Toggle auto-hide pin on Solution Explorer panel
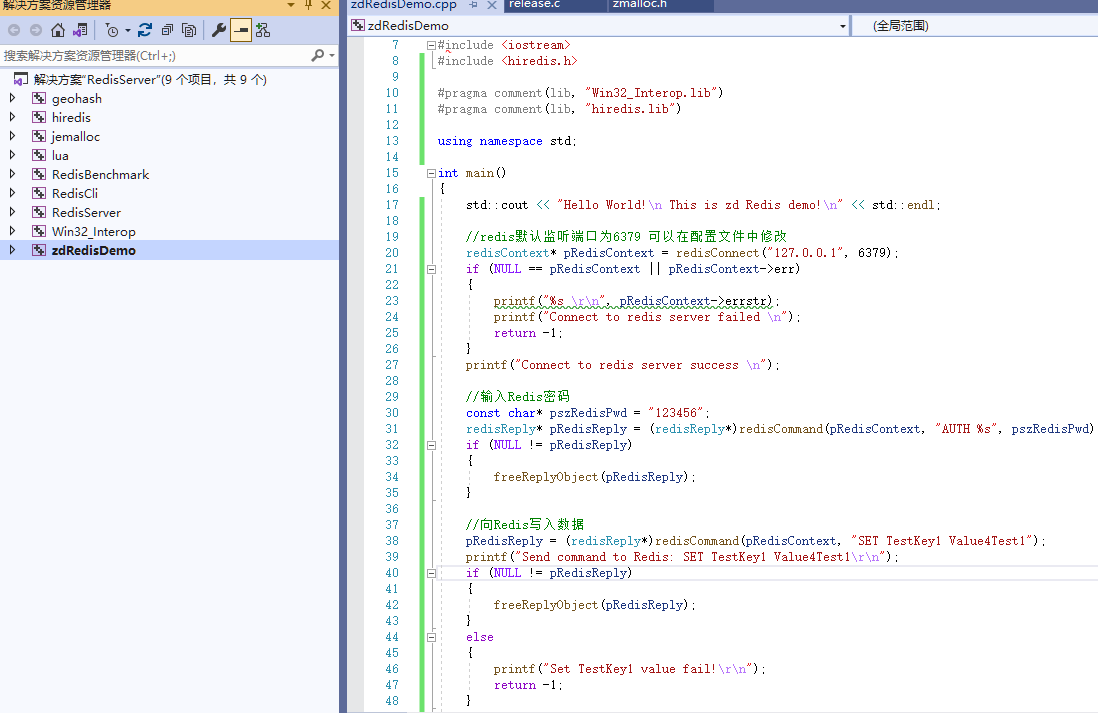The height and width of the screenshot is (713, 1098). click(308, 5)
